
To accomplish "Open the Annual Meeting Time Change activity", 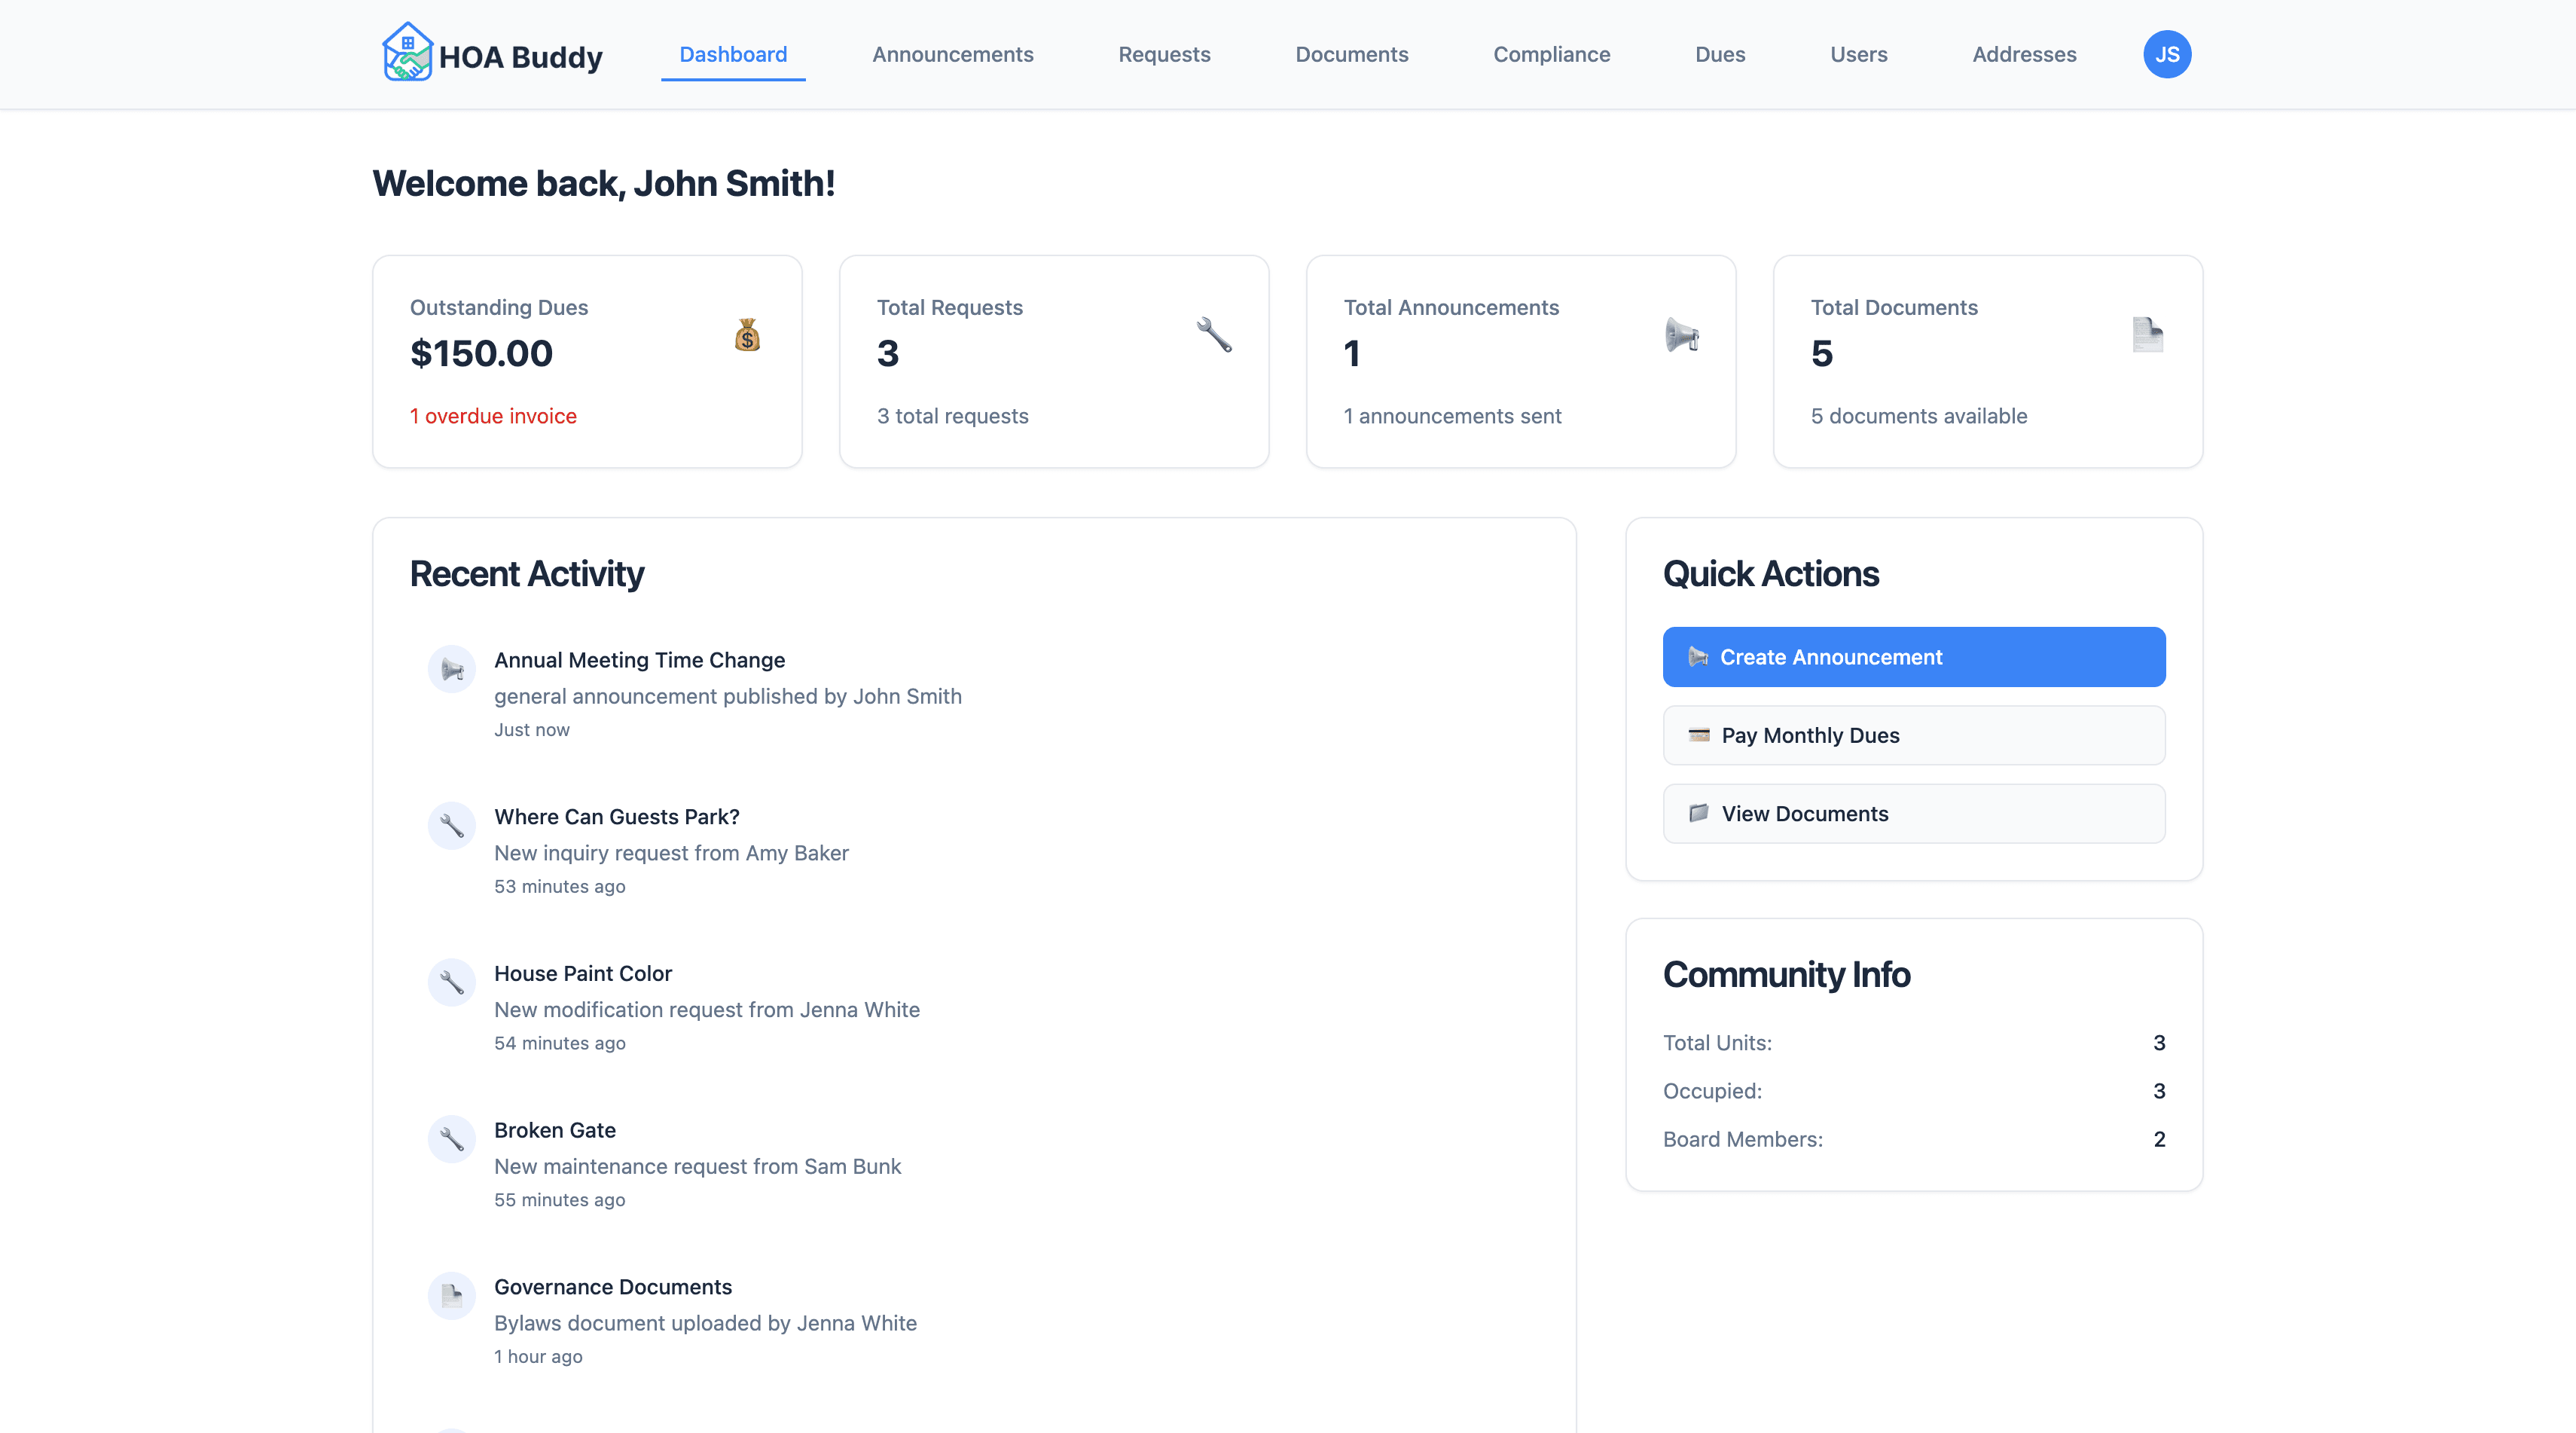I will [639, 660].
